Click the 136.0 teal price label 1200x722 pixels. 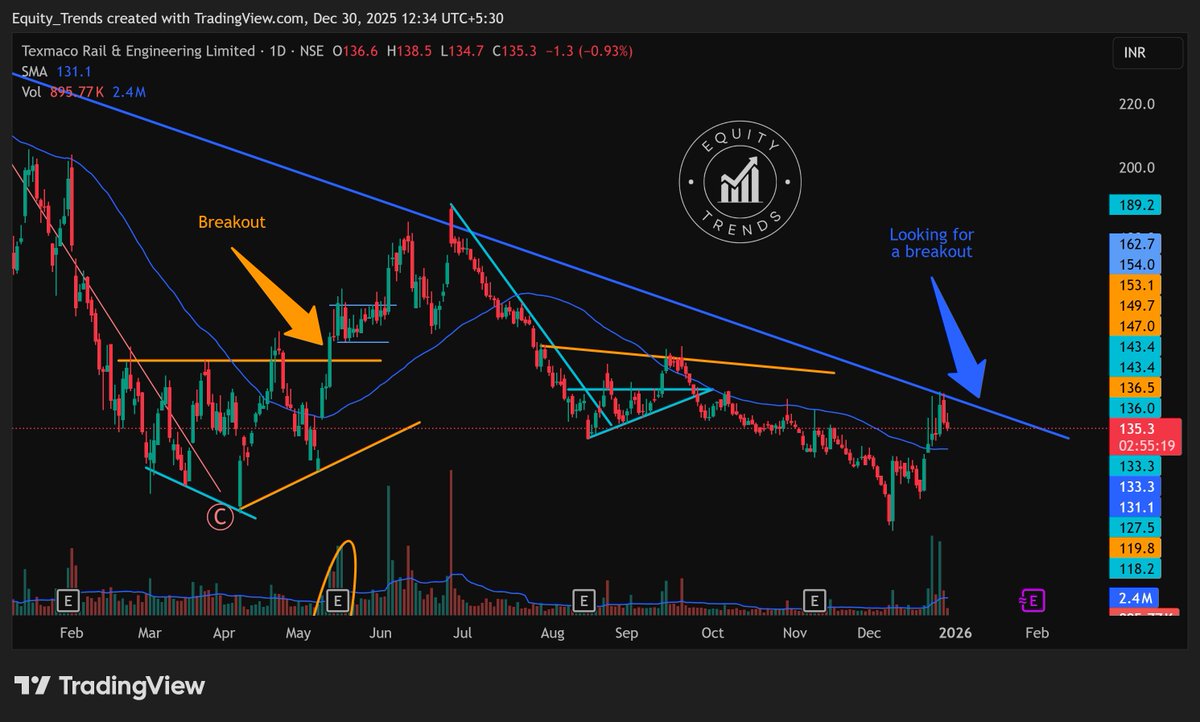point(1134,408)
